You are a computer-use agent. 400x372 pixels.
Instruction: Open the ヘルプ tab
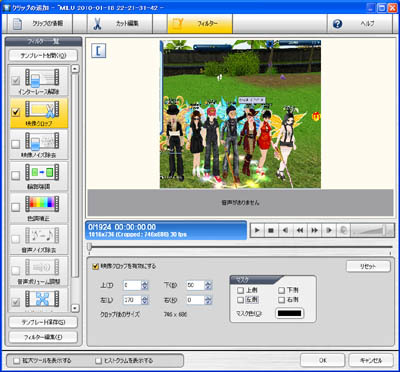click(x=359, y=24)
